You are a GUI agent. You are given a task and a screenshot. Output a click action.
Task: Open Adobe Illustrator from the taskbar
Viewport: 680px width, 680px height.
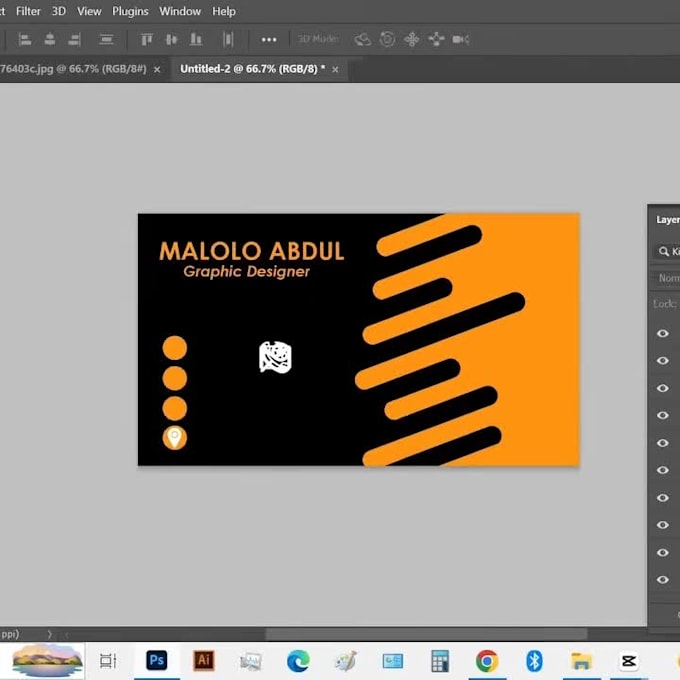pos(204,660)
